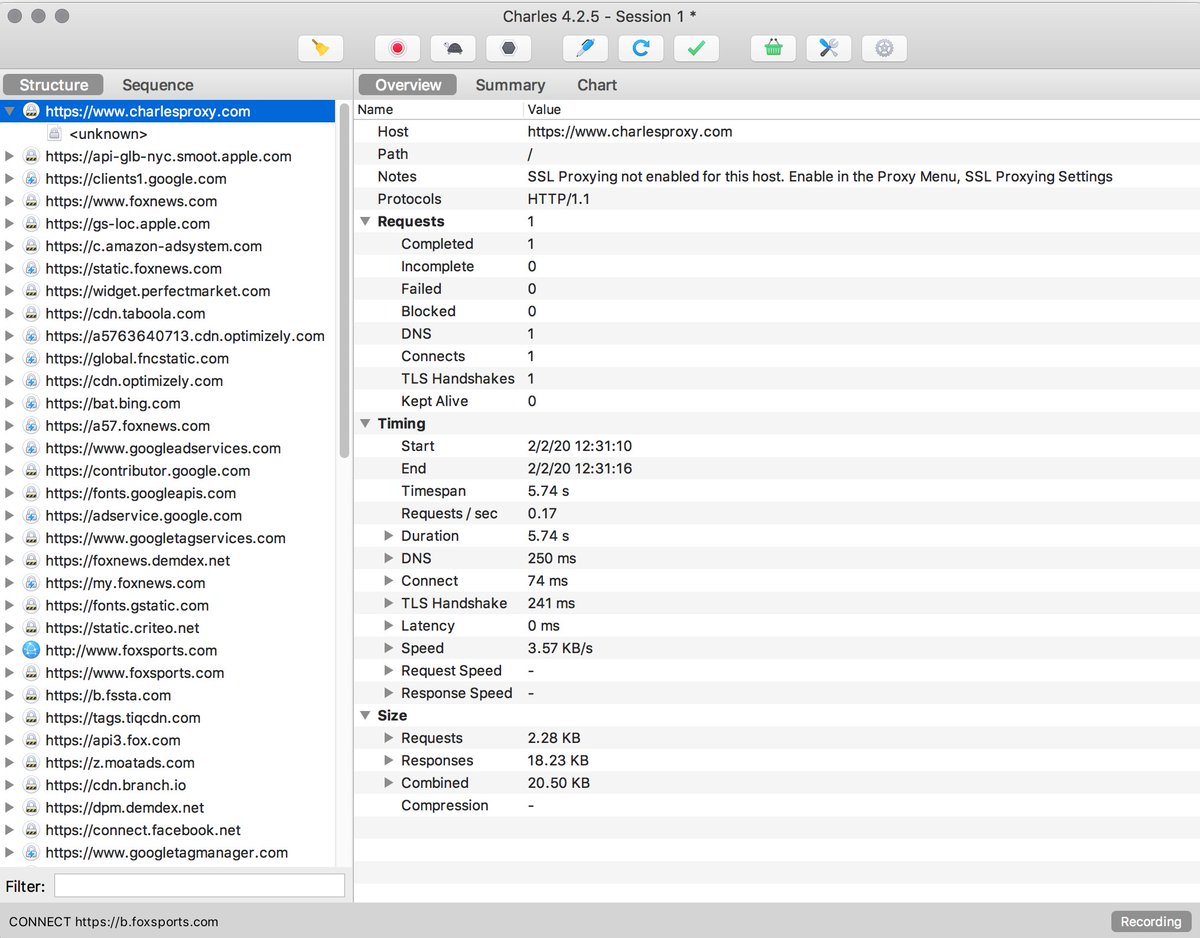Click the host icon beside cdn.branch.io
The height and width of the screenshot is (938, 1200).
(31, 785)
